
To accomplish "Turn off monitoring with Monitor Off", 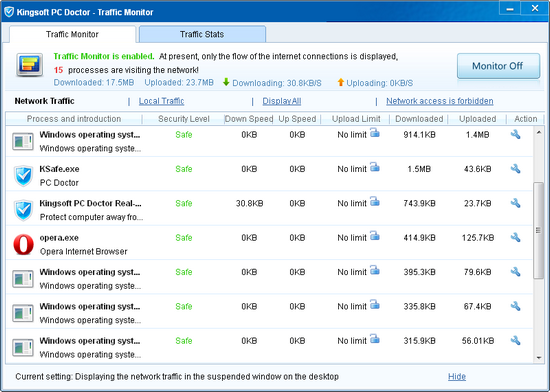I will tap(498, 66).
